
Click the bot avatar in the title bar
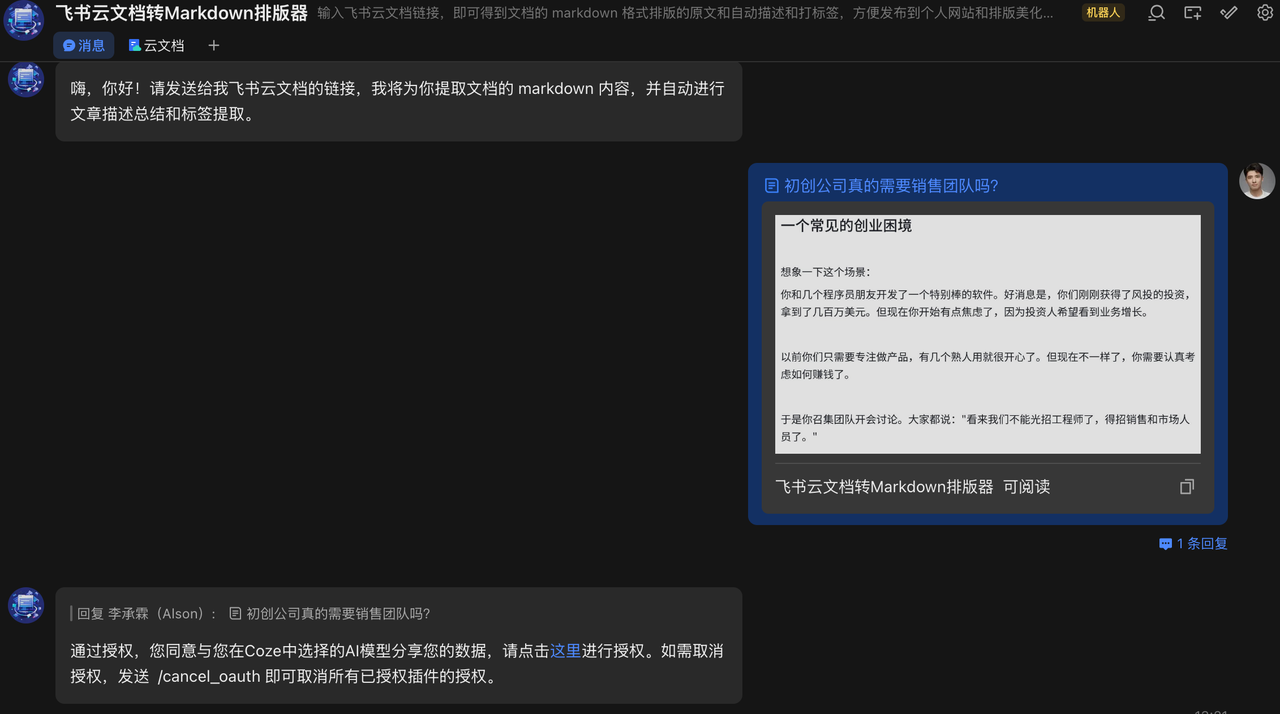tap(22, 20)
